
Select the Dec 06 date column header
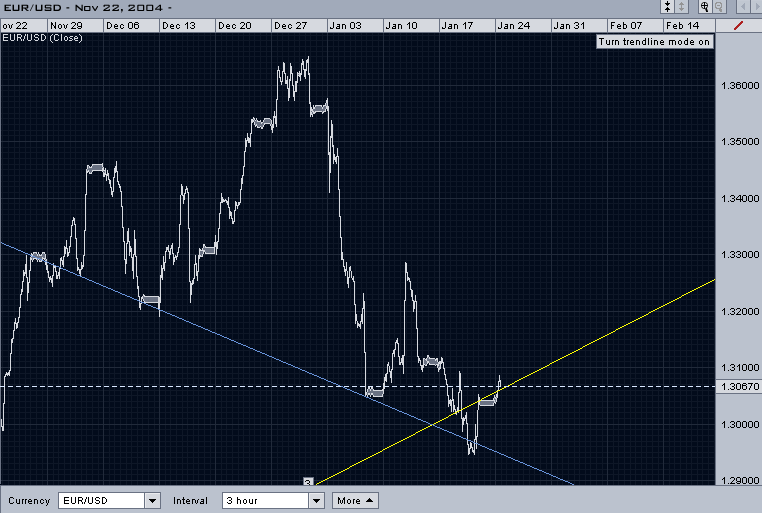coord(131,26)
